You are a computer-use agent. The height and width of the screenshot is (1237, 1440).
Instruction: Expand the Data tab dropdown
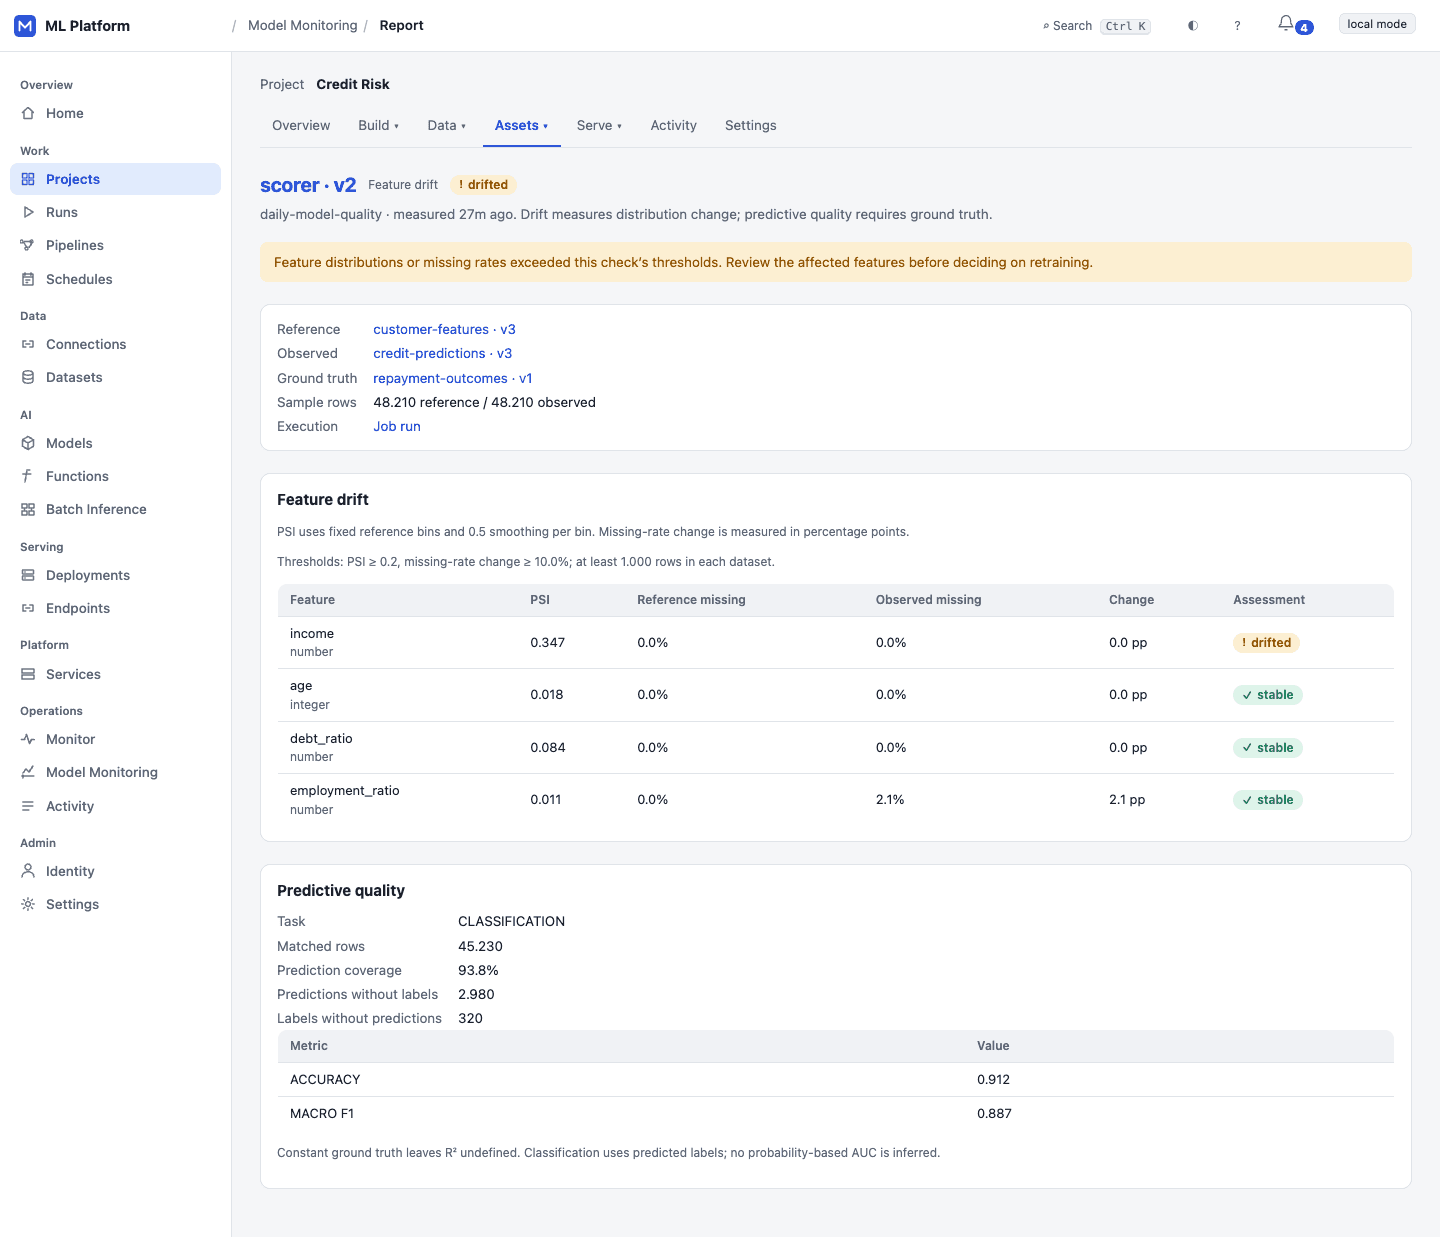click(447, 125)
